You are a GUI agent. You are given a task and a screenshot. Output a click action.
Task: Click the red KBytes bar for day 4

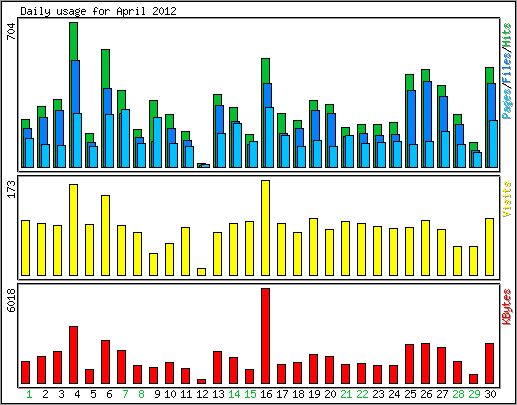73,355
